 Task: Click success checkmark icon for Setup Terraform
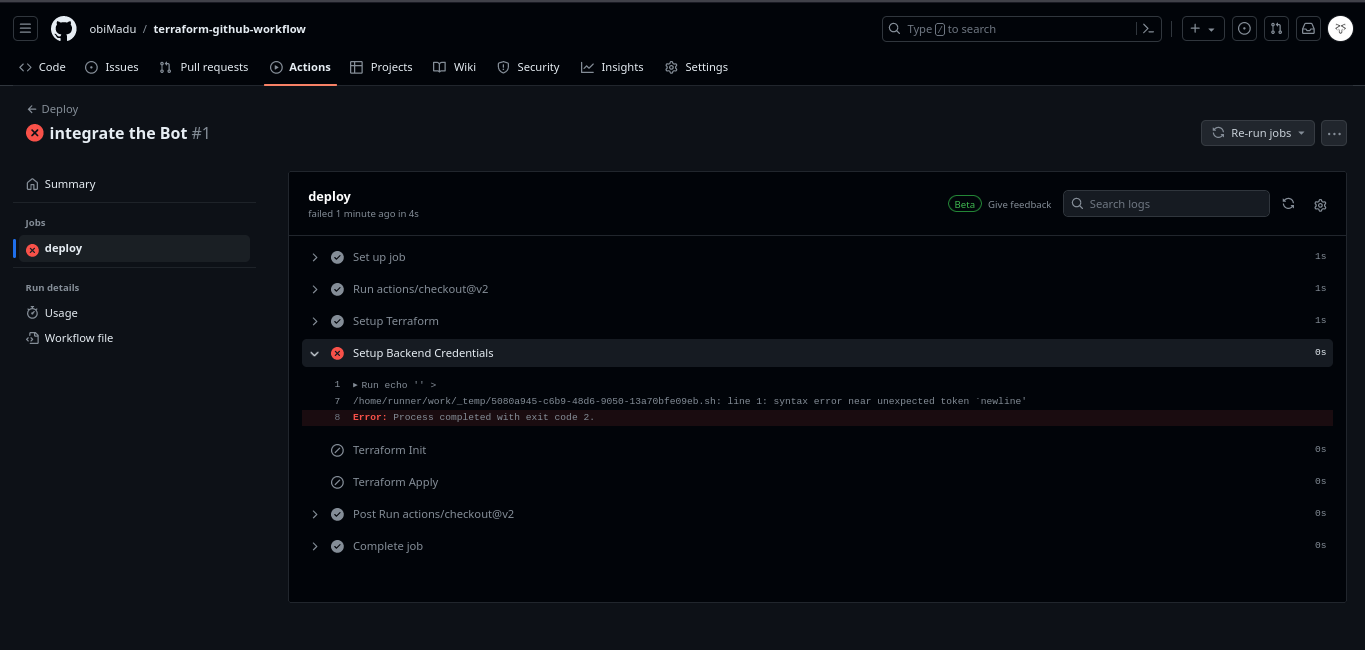tap(337, 321)
